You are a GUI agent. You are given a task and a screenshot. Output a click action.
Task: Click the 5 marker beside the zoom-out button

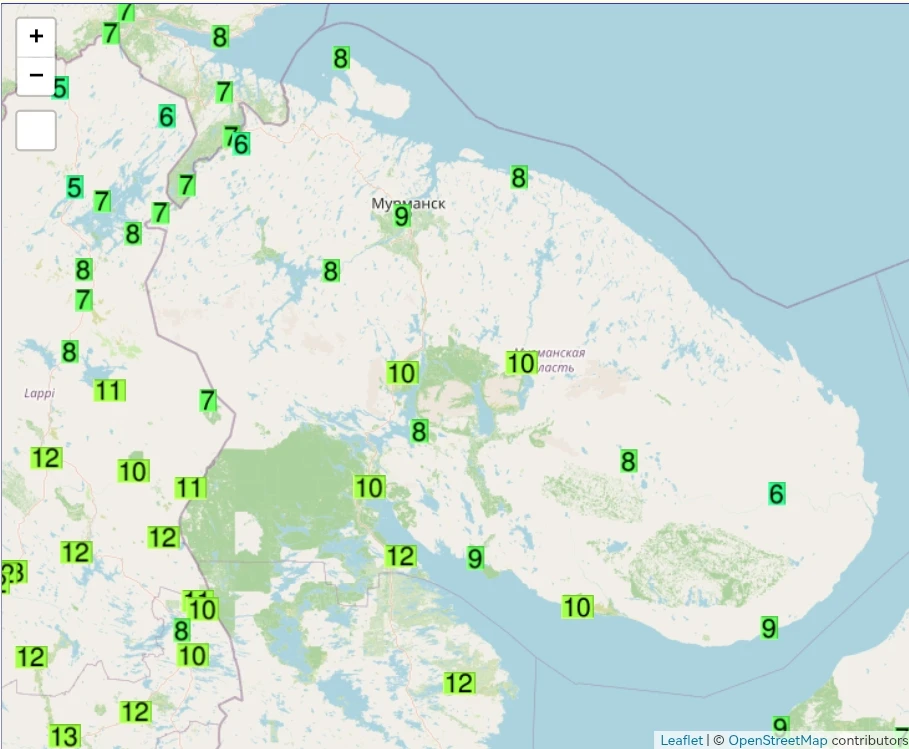60,88
